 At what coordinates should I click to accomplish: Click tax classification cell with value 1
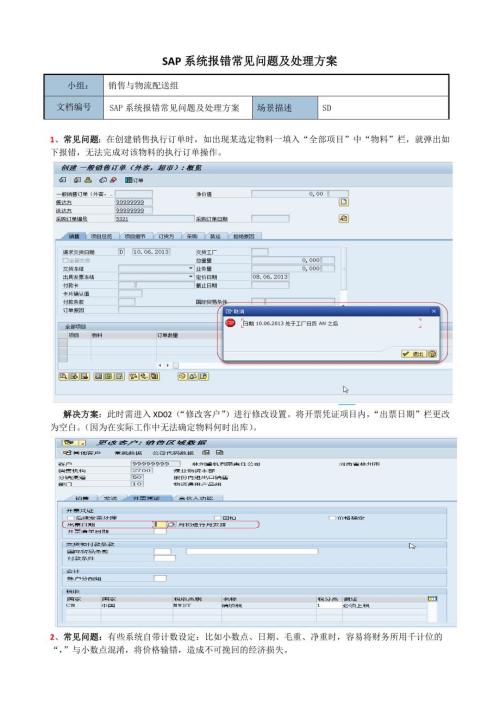tap(328, 606)
